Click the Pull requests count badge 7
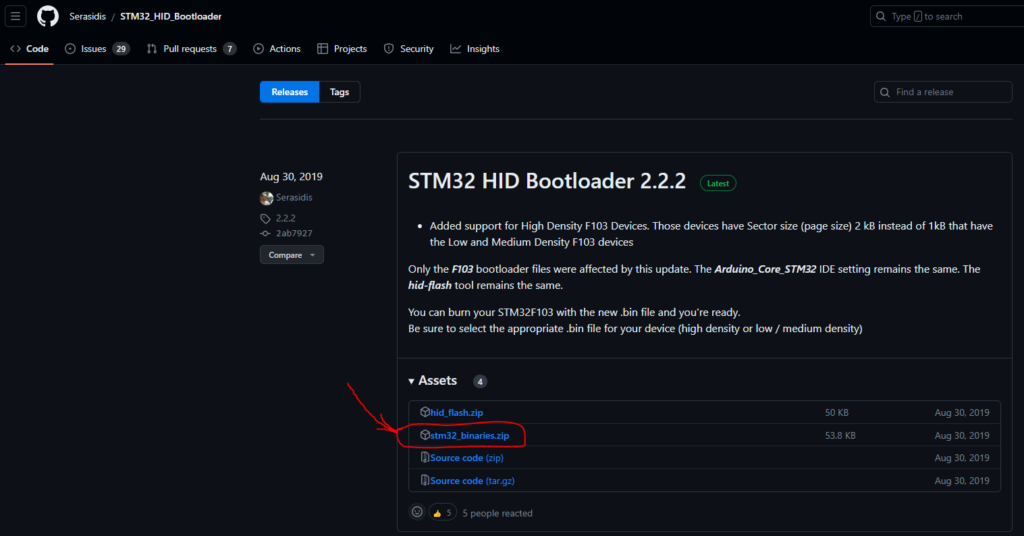 229,49
